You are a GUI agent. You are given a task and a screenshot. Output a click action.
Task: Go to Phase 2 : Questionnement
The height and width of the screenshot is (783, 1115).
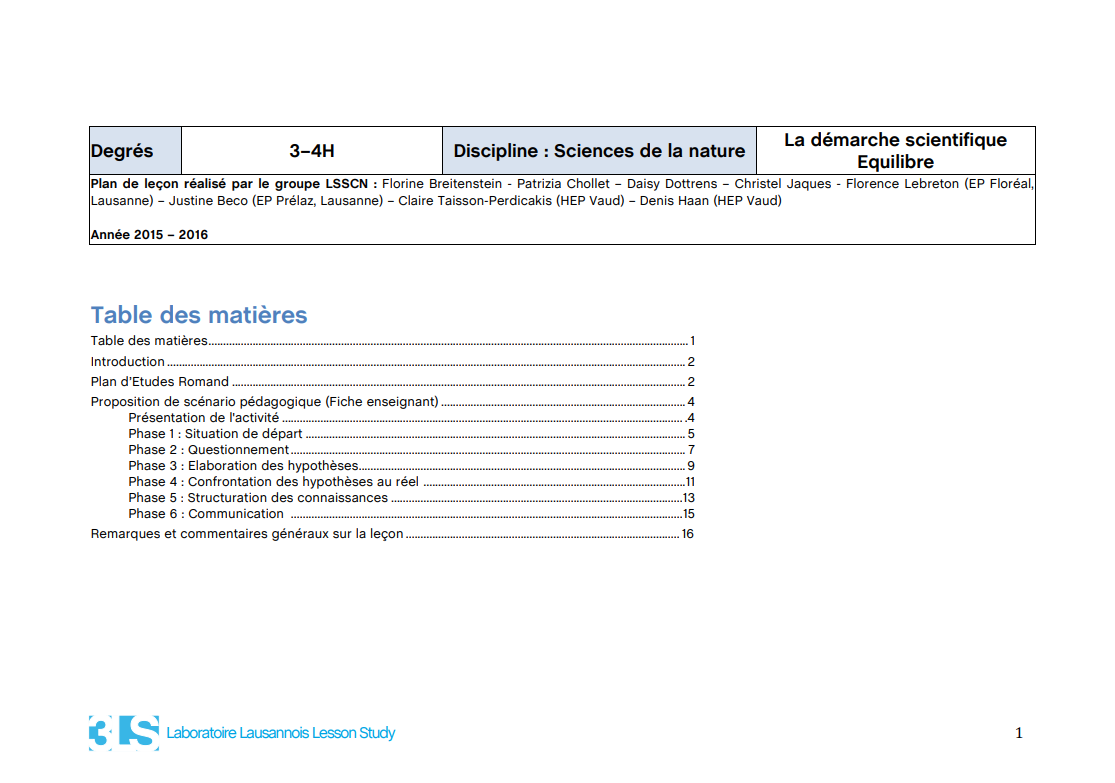(x=208, y=450)
